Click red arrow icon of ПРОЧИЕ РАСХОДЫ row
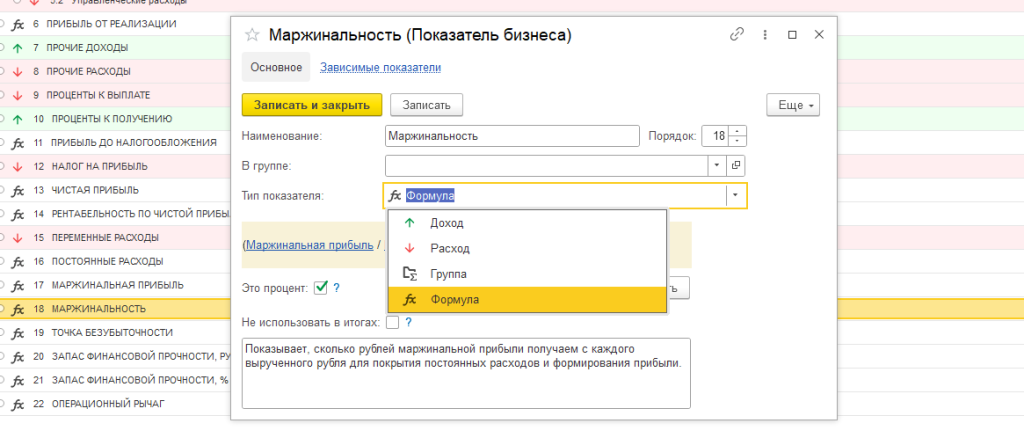This screenshot has width=1024, height=438. [x=18, y=72]
